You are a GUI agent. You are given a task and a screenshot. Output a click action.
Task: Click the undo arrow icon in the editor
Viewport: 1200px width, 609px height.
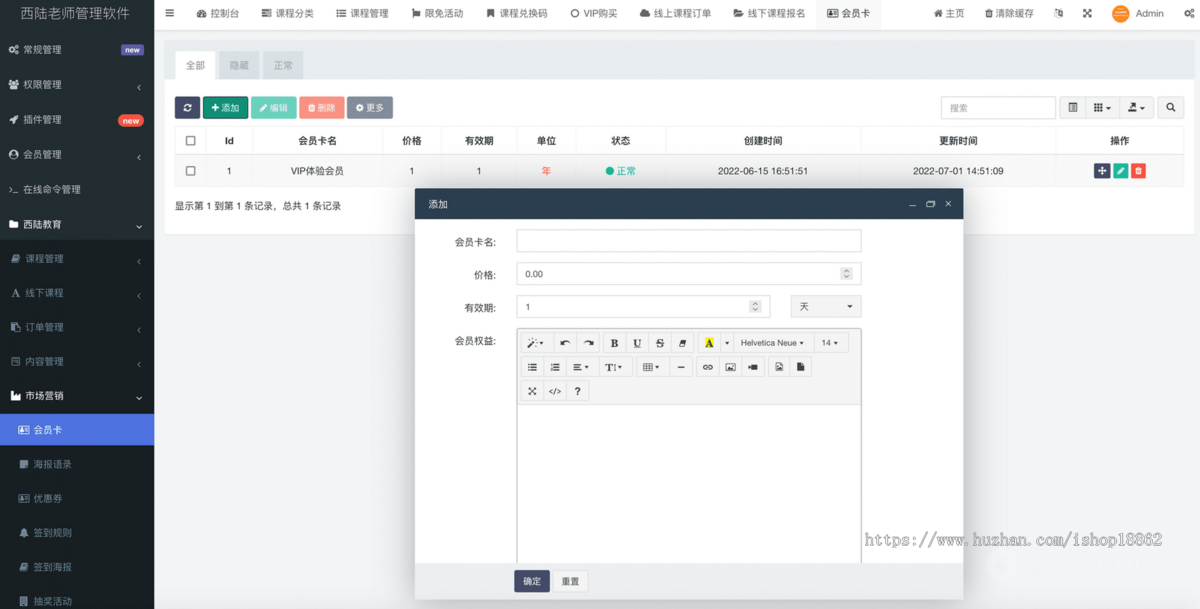565,342
